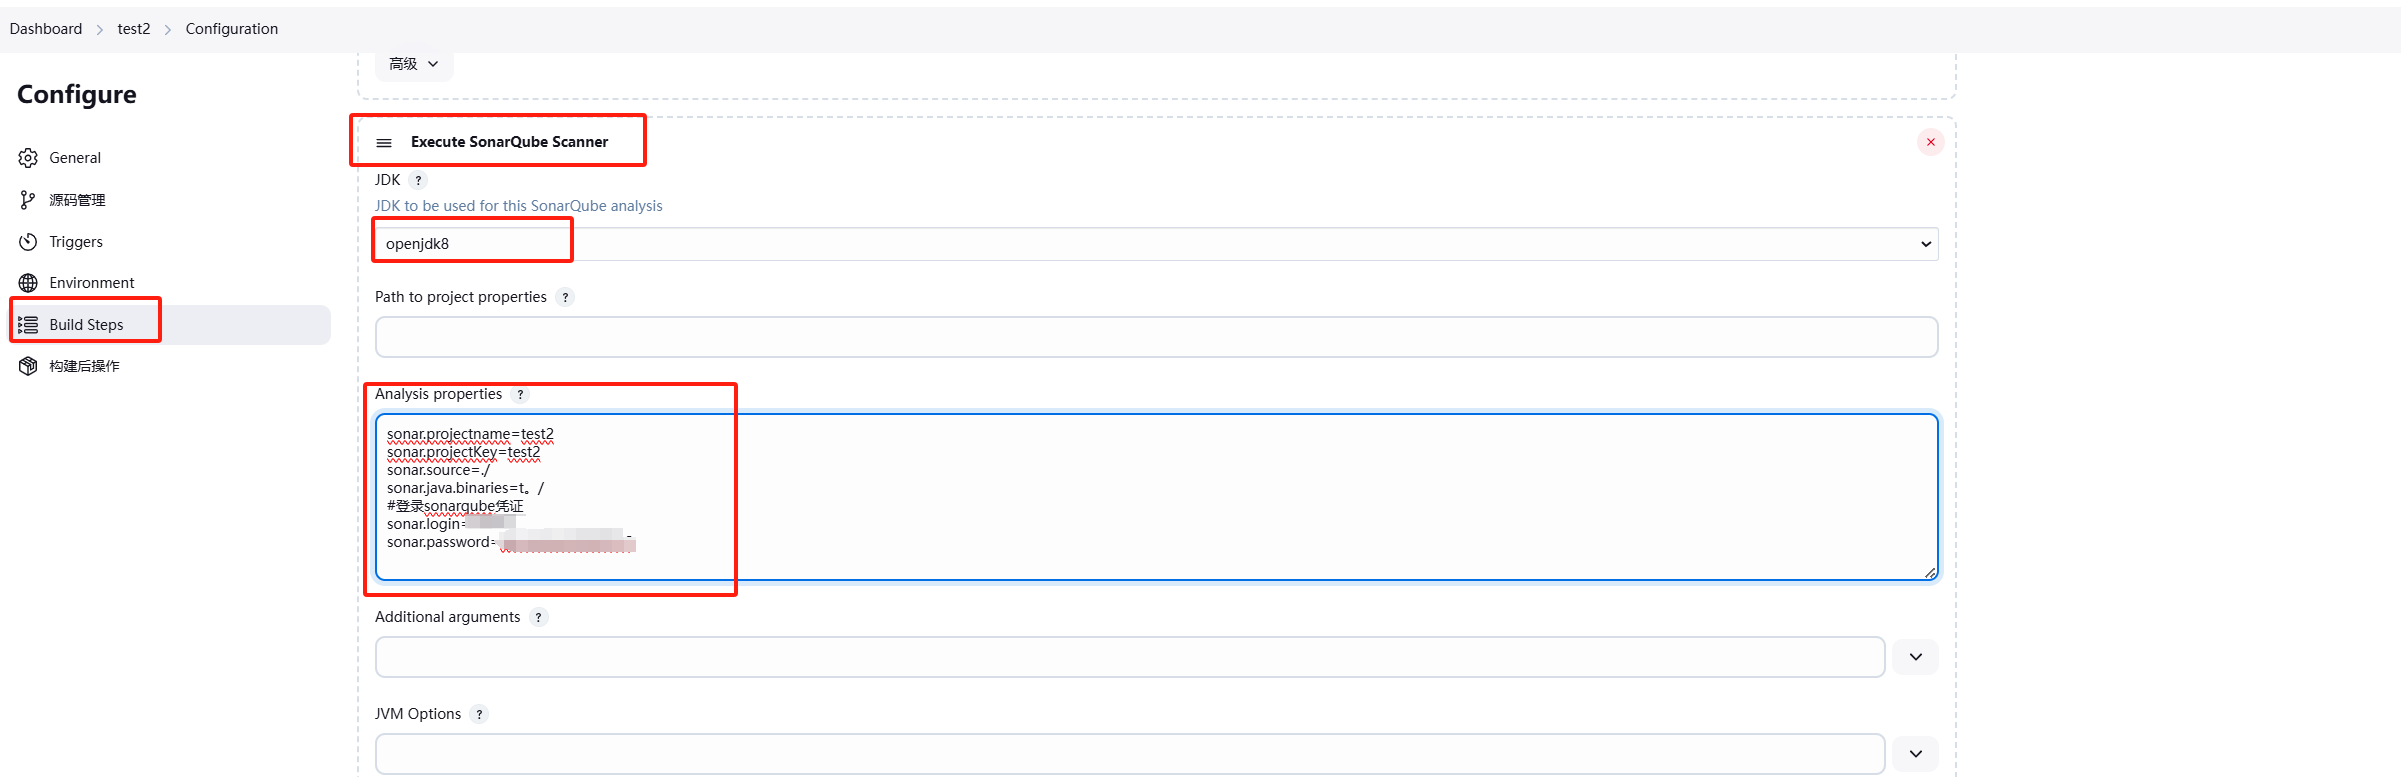Expand the JVM Options field
Screen dimensions: 2401x777
coord(1915,754)
